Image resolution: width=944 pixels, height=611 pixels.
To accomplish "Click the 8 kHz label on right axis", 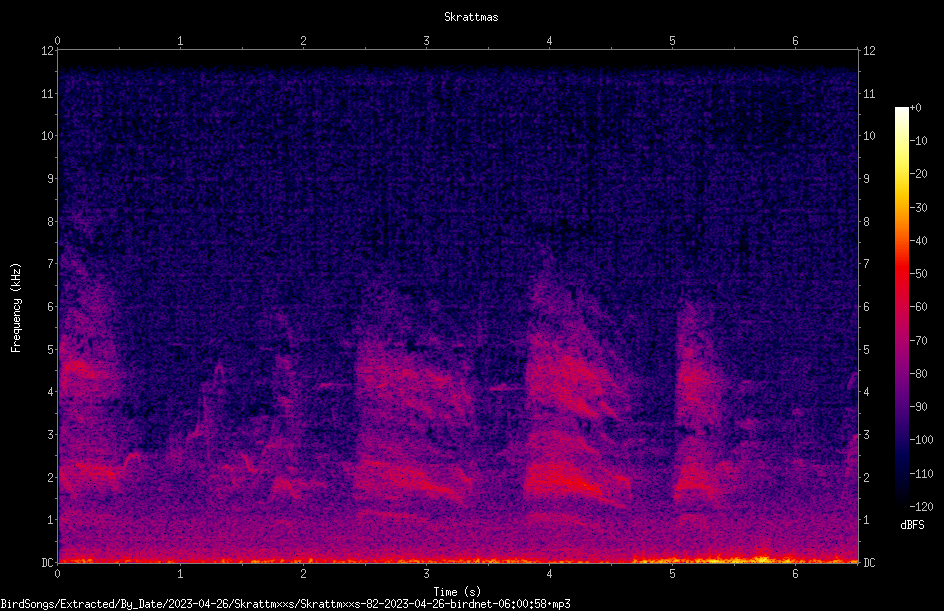I will coord(866,222).
